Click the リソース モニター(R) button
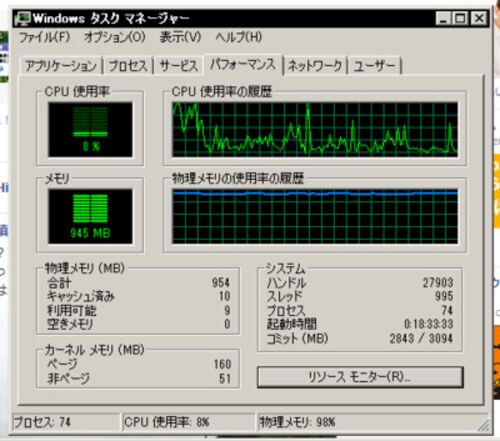 tap(360, 377)
